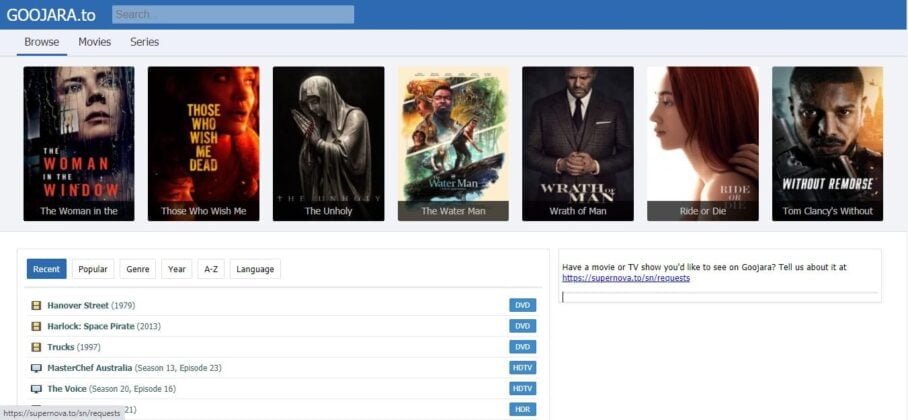Viewport: 908px width, 420px height.
Task: Click the TV icon beside The Voice
Action: (x=36, y=389)
